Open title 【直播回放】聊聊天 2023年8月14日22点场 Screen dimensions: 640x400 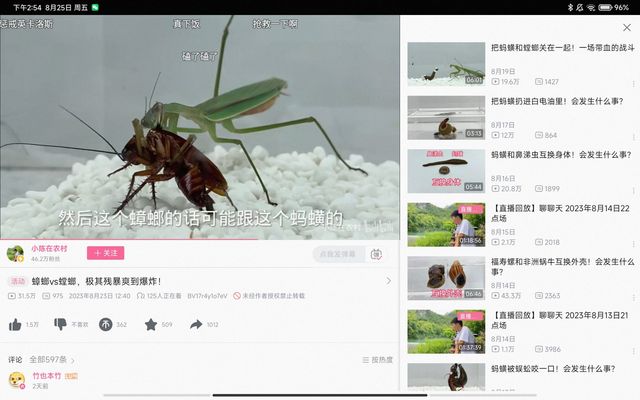tap(560, 213)
